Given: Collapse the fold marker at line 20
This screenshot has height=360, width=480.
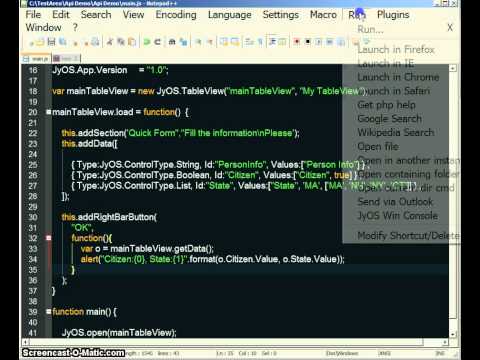Looking at the screenshot, I should [49, 112].
